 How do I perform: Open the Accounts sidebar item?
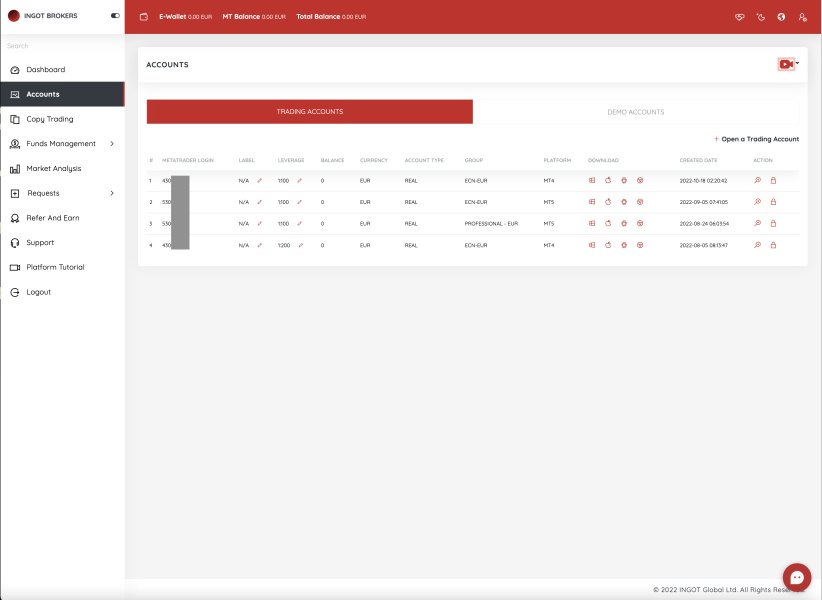pos(62,94)
